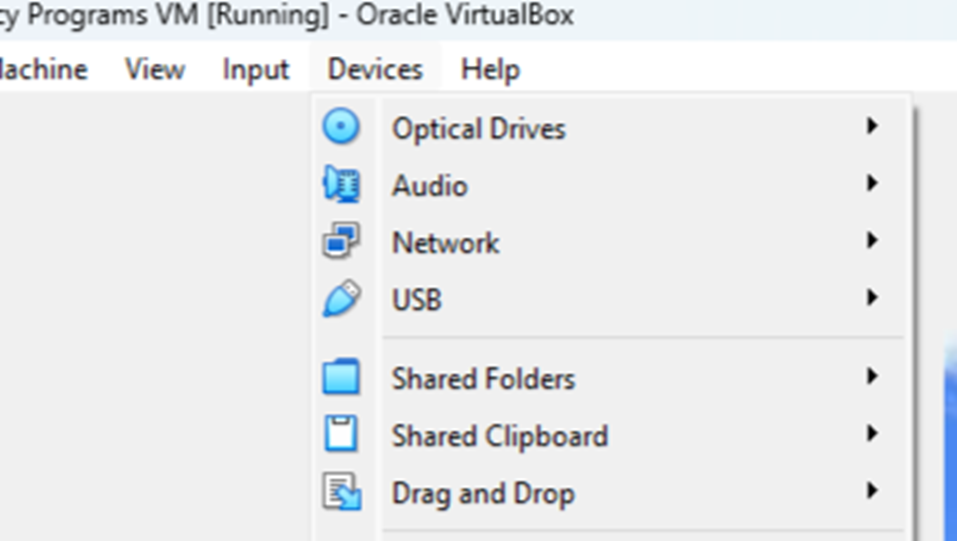
Task: Expand the Drag and Drop submenu arrow
Action: point(872,491)
